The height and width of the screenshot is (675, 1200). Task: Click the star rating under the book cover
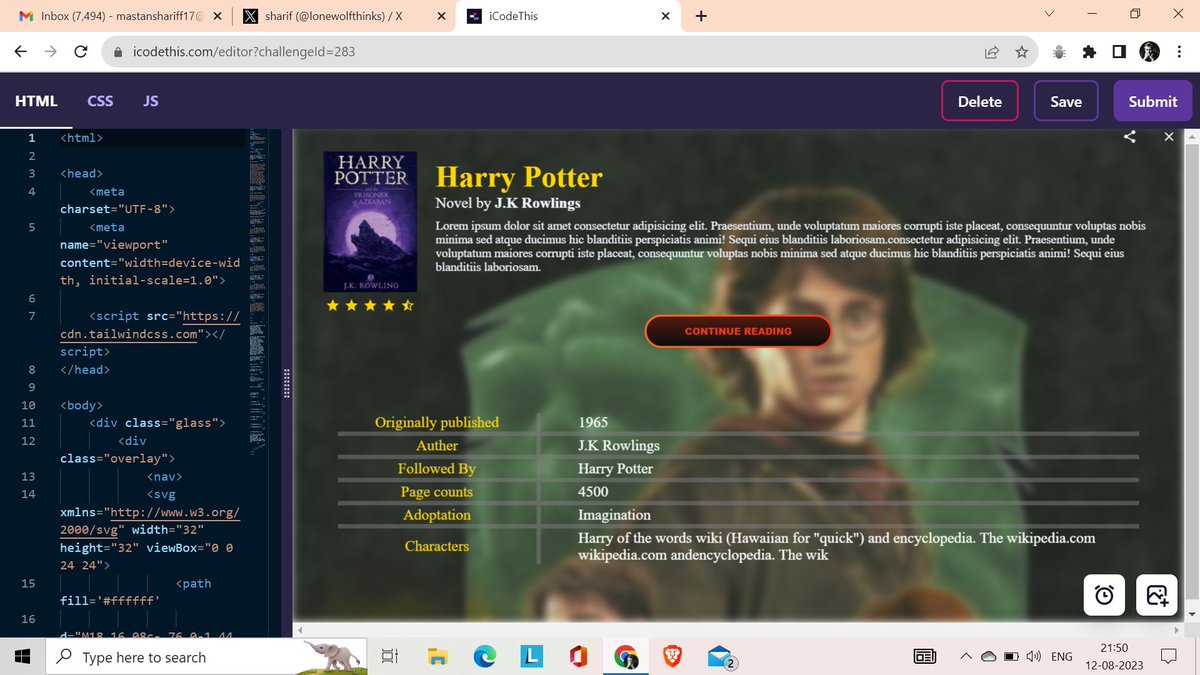(x=370, y=306)
